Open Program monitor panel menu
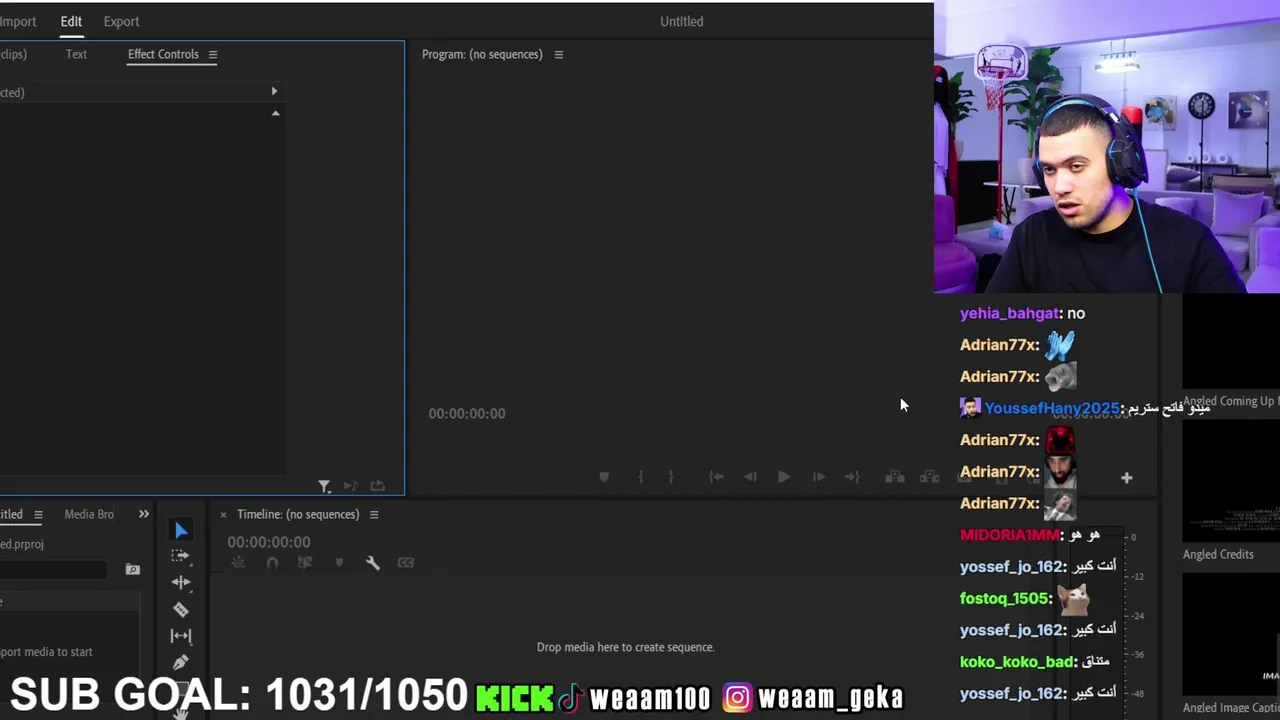 (x=558, y=55)
